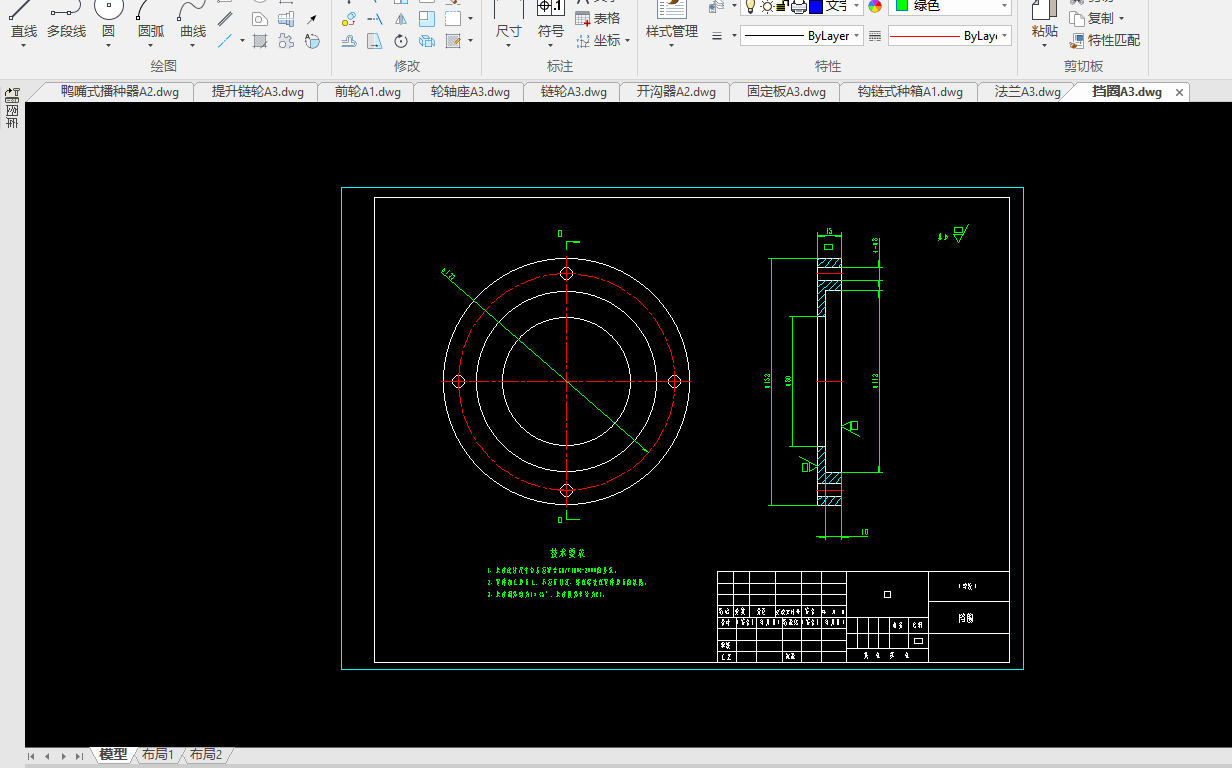
Task: Switch to the 布局1 layout tab
Action: [158, 755]
